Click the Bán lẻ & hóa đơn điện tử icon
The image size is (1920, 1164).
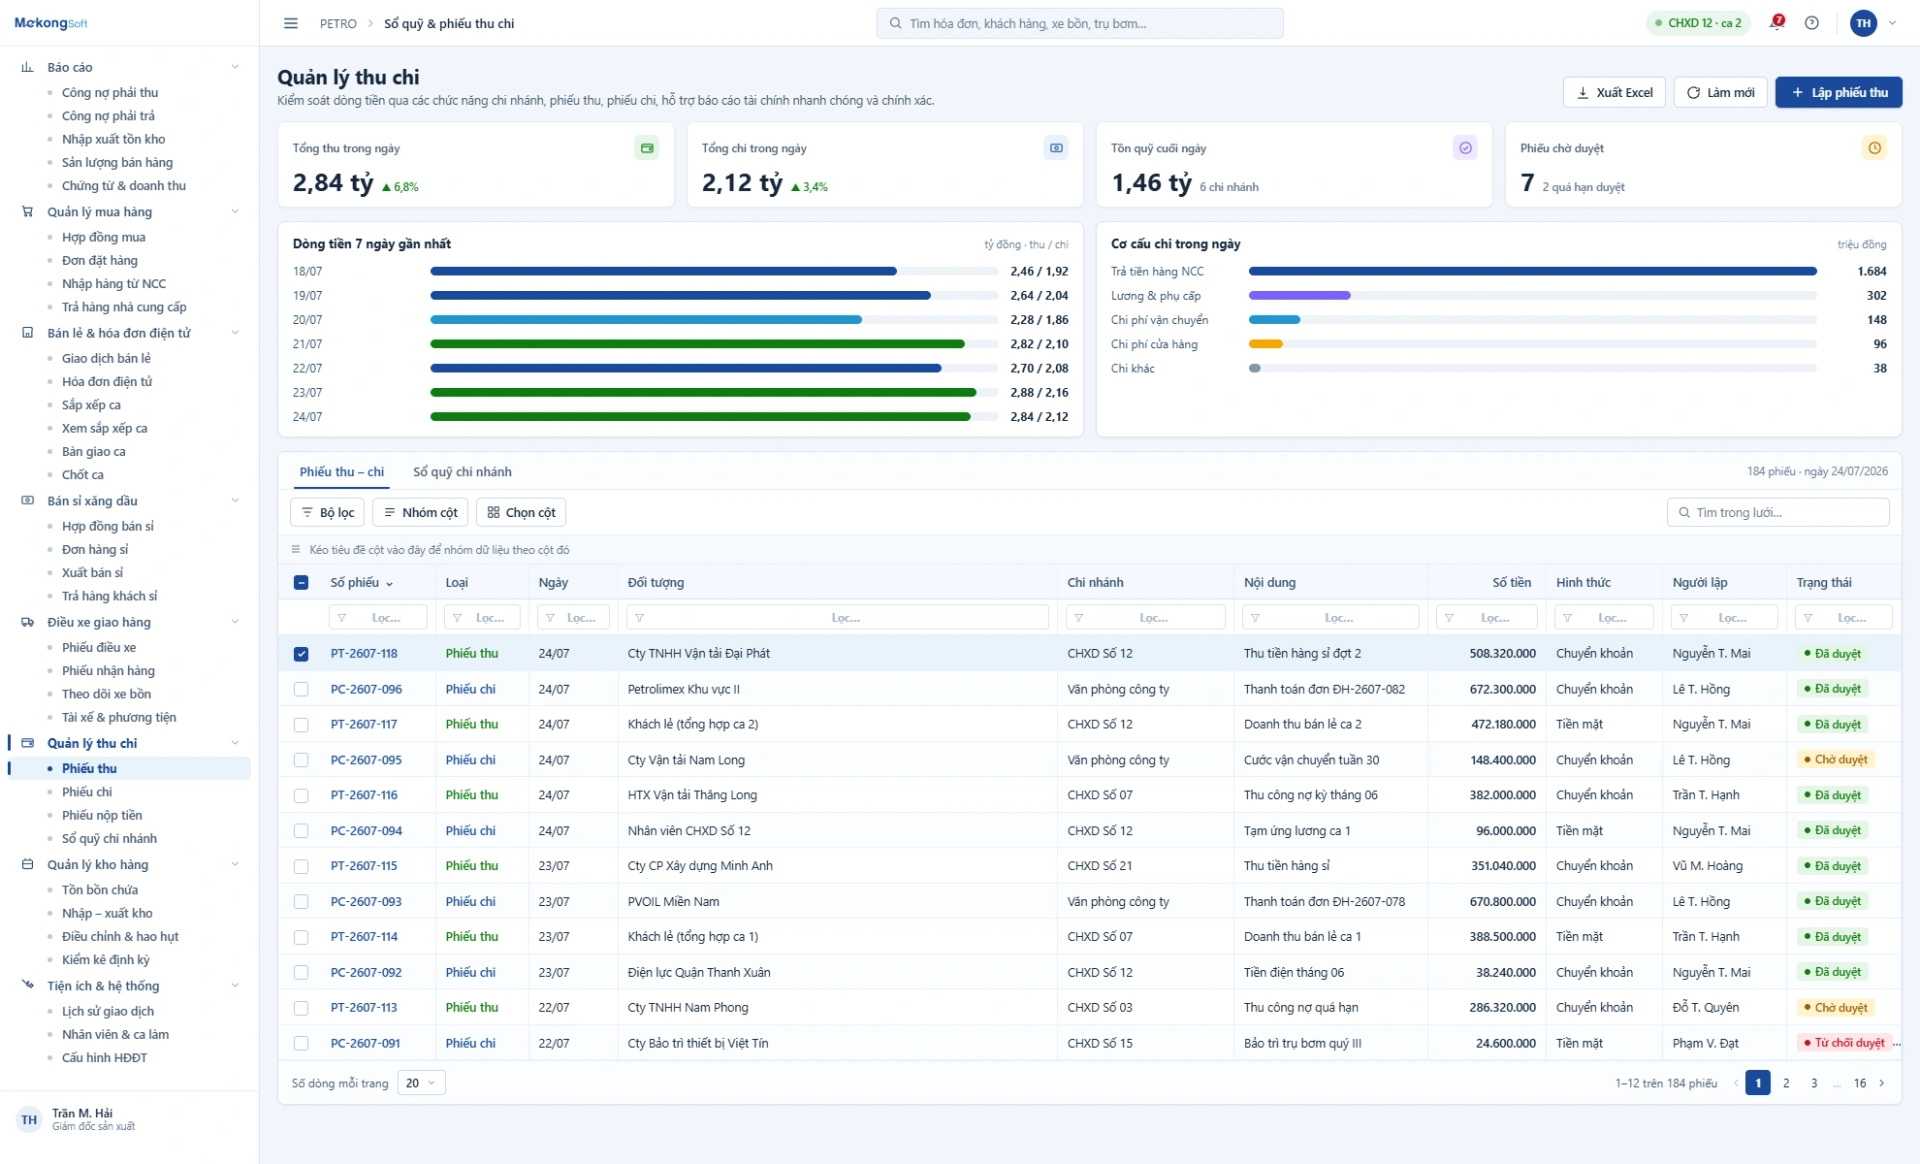click(28, 333)
